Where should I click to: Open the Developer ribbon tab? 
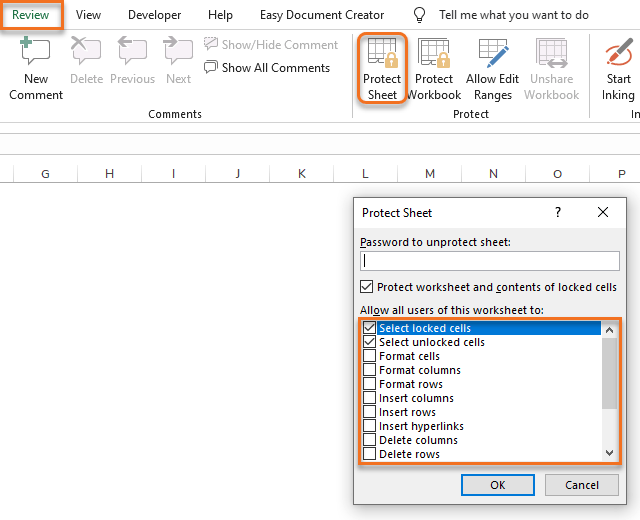pos(154,15)
